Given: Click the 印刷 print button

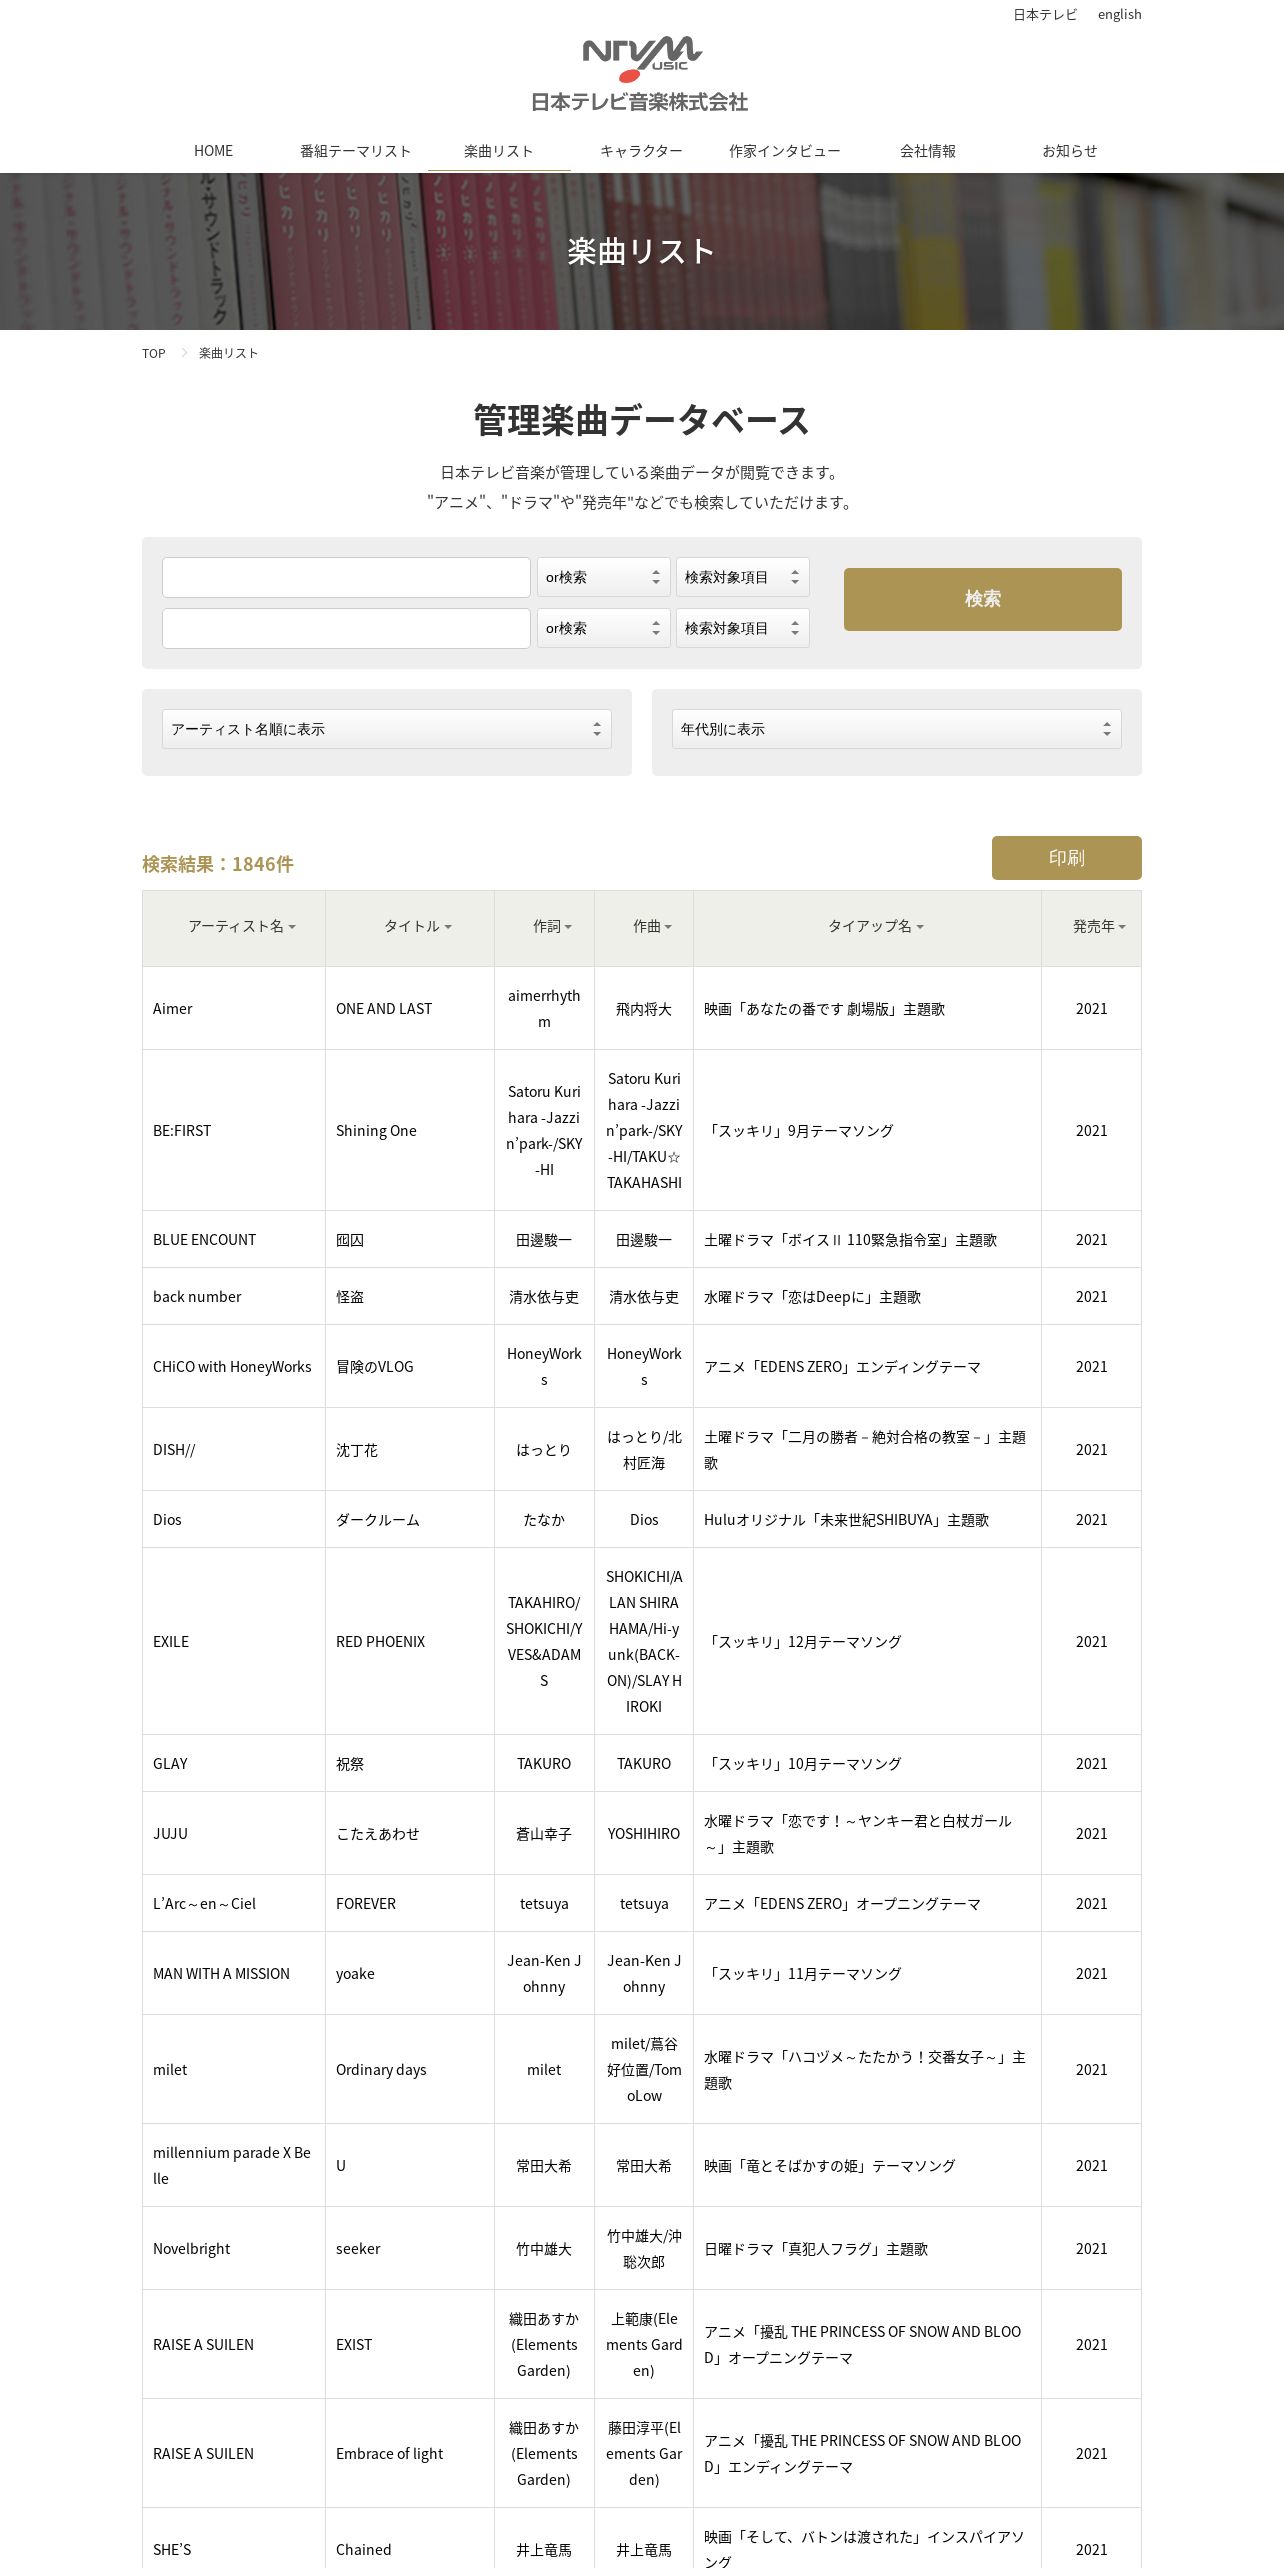Looking at the screenshot, I should pos(1067,858).
